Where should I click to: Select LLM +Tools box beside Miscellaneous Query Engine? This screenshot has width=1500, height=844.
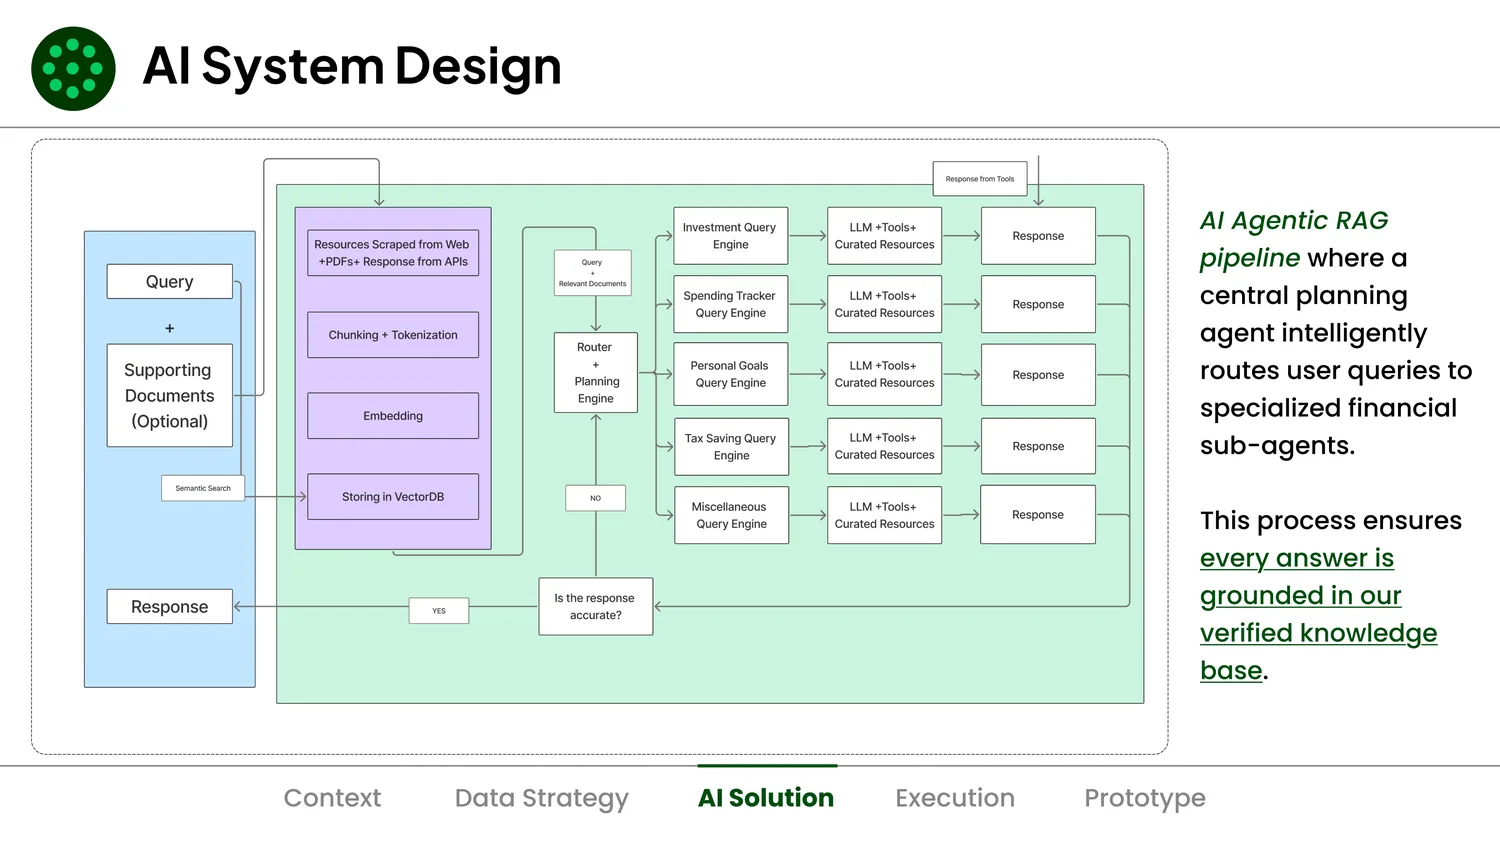click(885, 515)
